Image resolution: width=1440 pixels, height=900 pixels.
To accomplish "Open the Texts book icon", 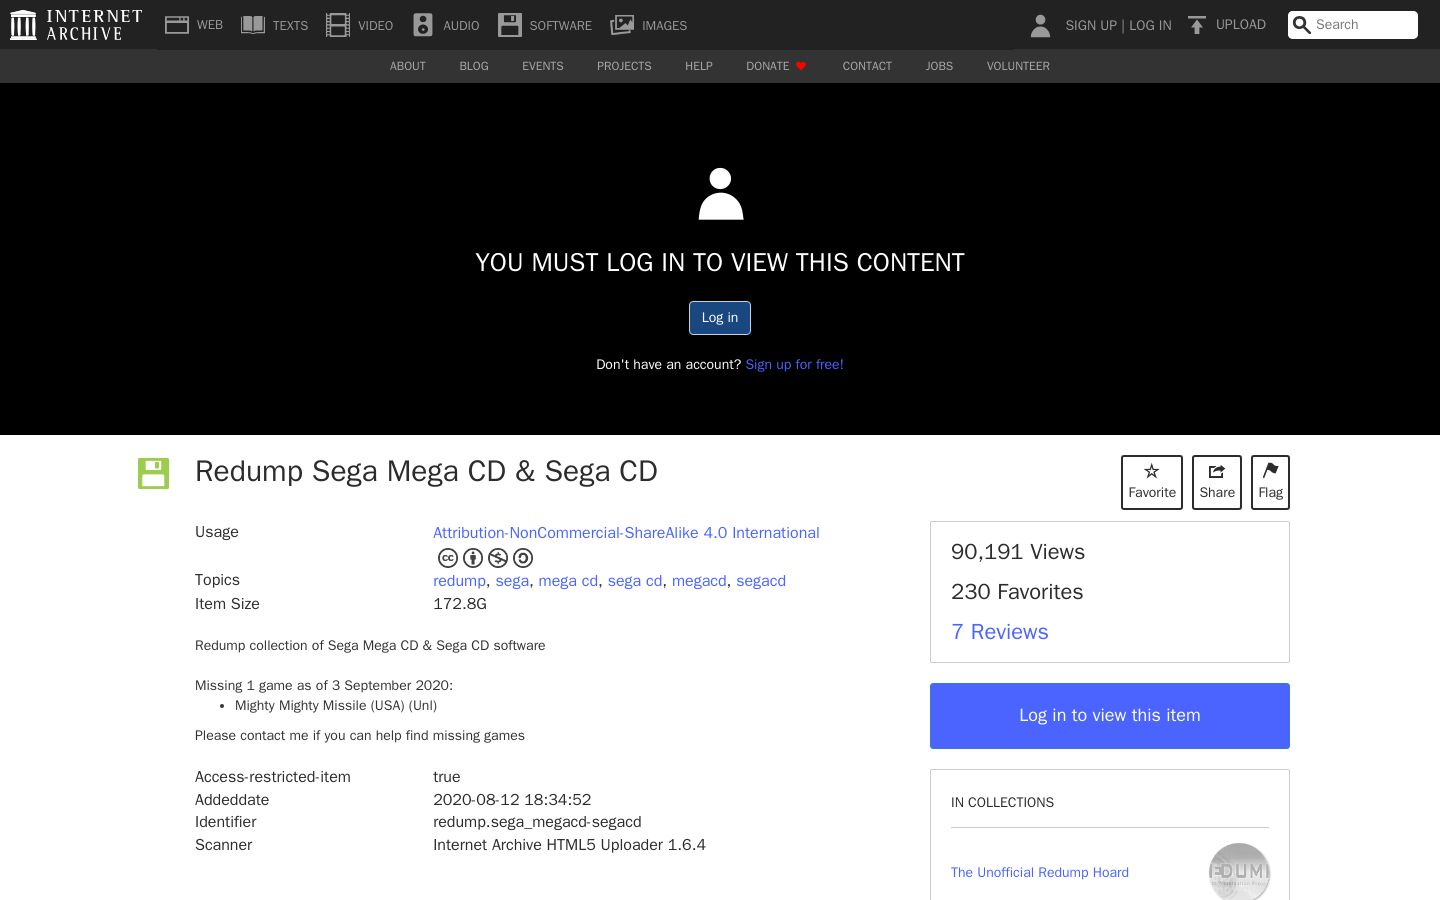I will coord(253,25).
